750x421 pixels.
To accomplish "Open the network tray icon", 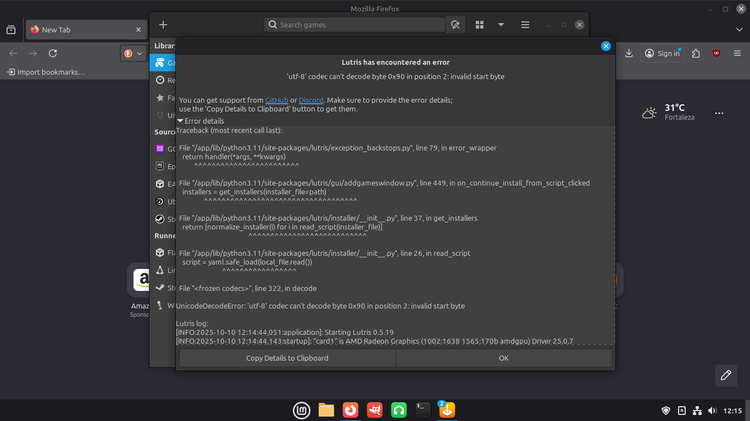I will pos(697,410).
